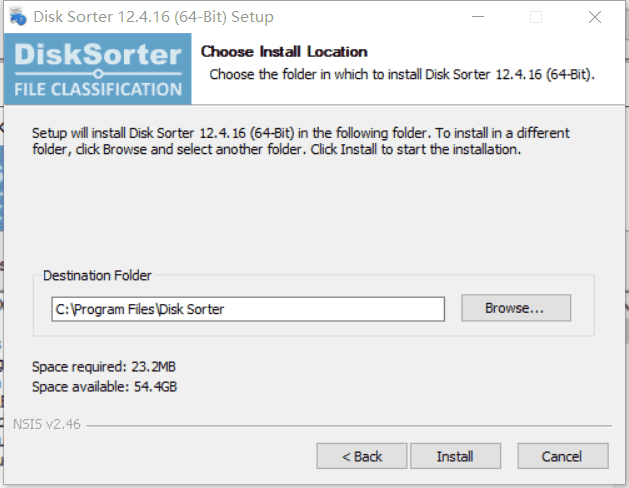Viewport: 629px width, 488px height.
Task: Click the 'Destination Folder' group label
Action: click(97, 275)
